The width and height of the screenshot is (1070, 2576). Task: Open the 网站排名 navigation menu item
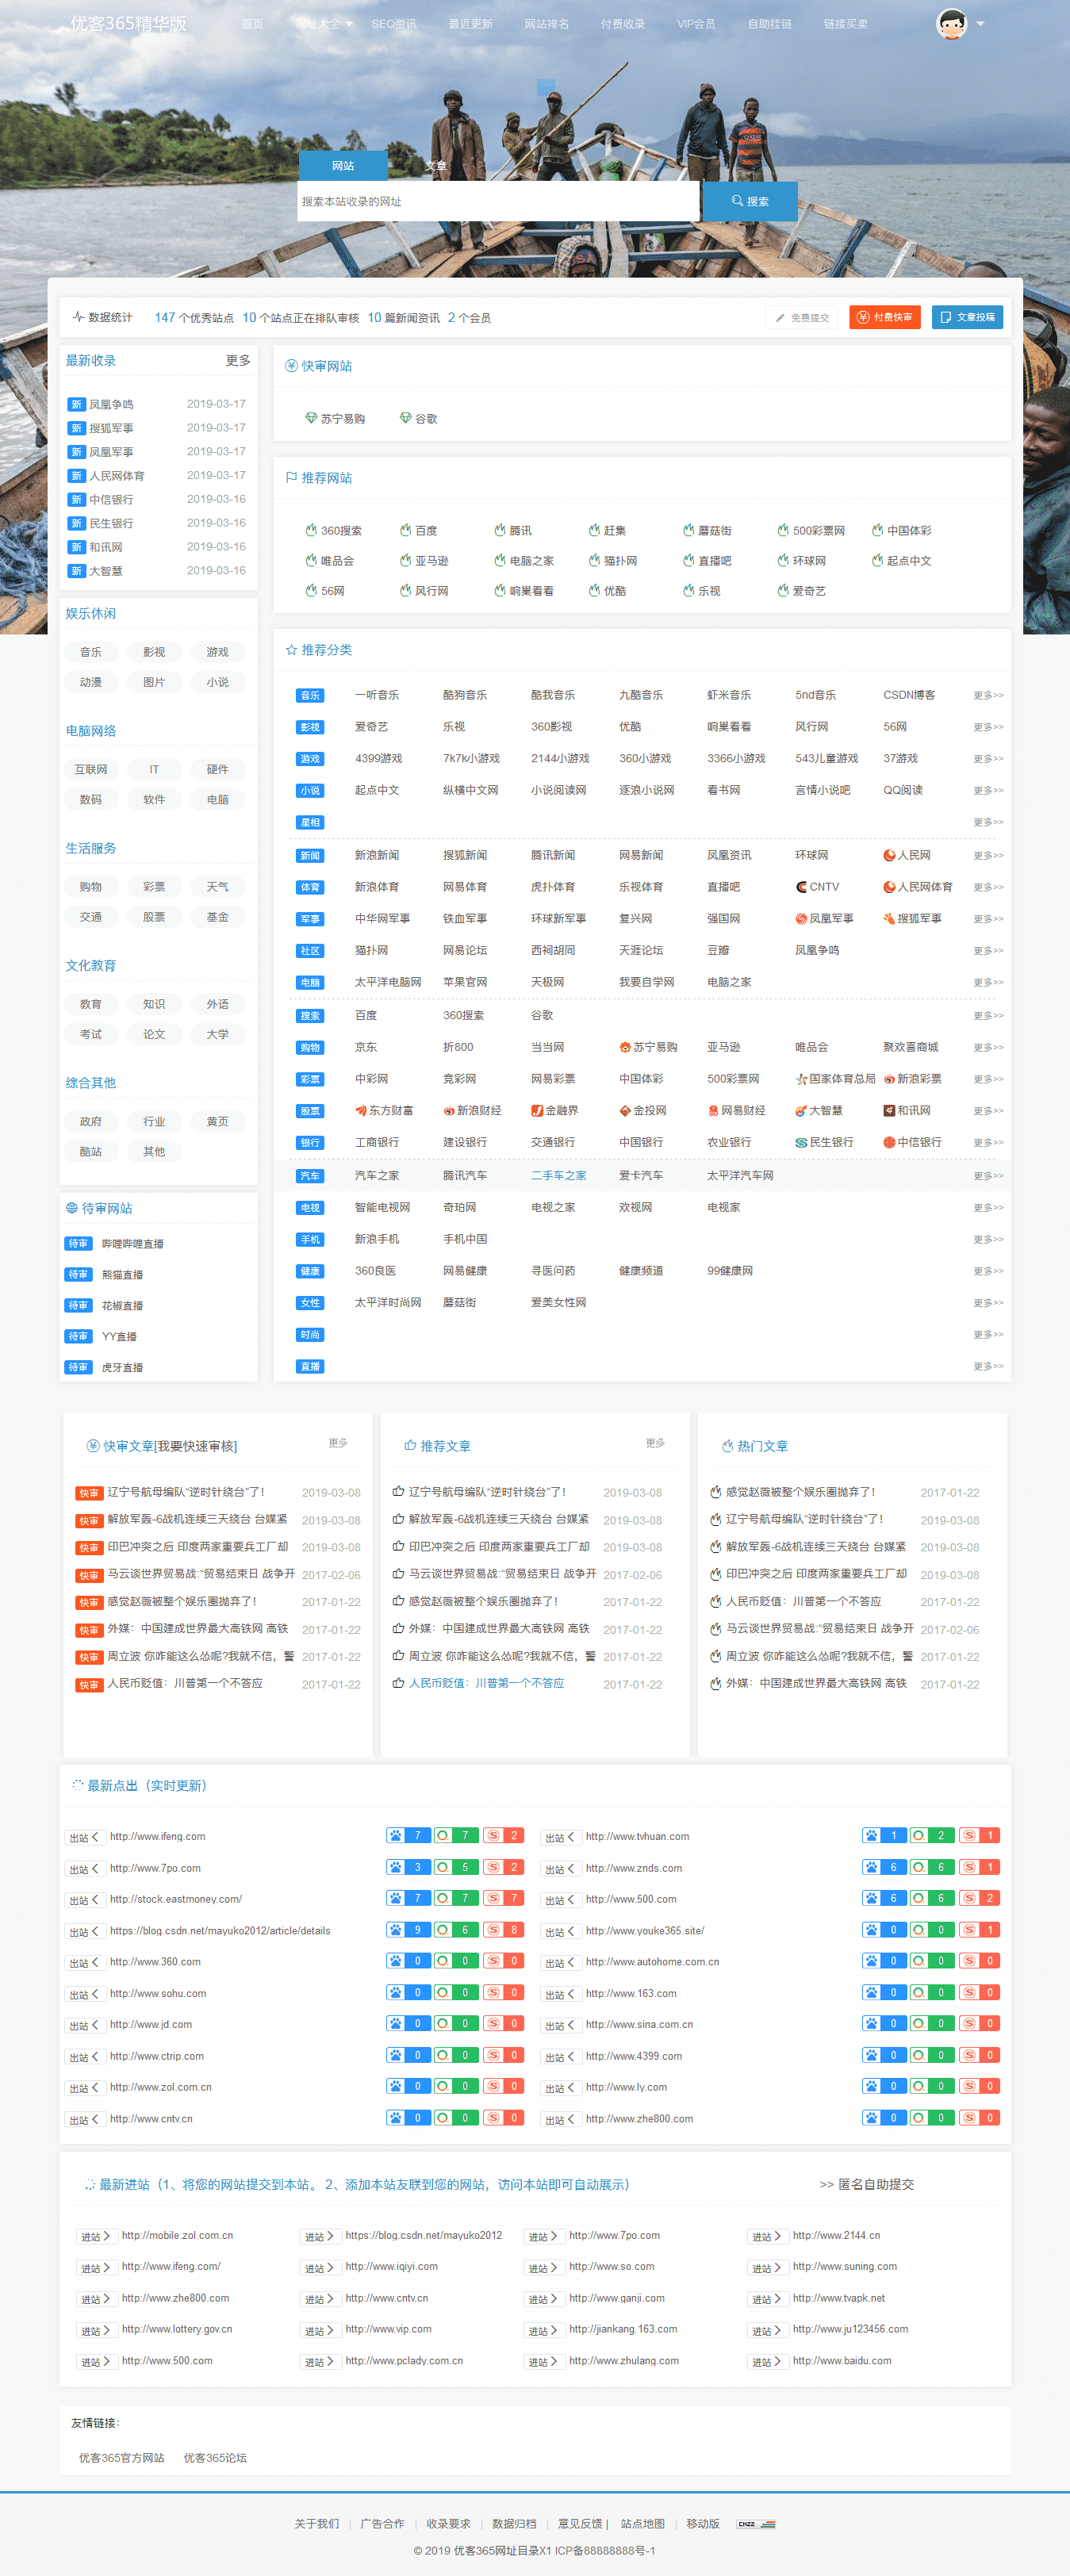(546, 23)
